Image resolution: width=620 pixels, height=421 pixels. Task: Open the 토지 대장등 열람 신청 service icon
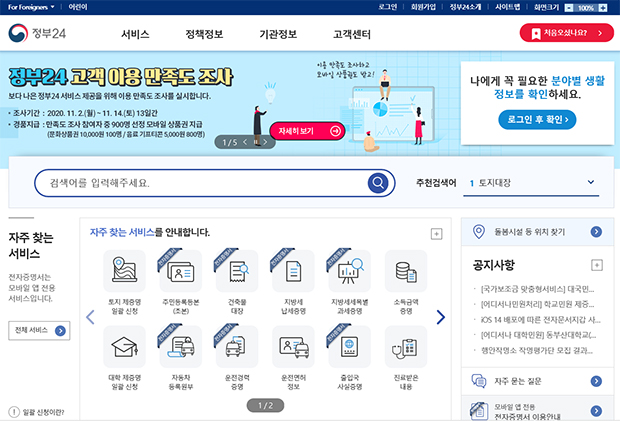click(124, 270)
